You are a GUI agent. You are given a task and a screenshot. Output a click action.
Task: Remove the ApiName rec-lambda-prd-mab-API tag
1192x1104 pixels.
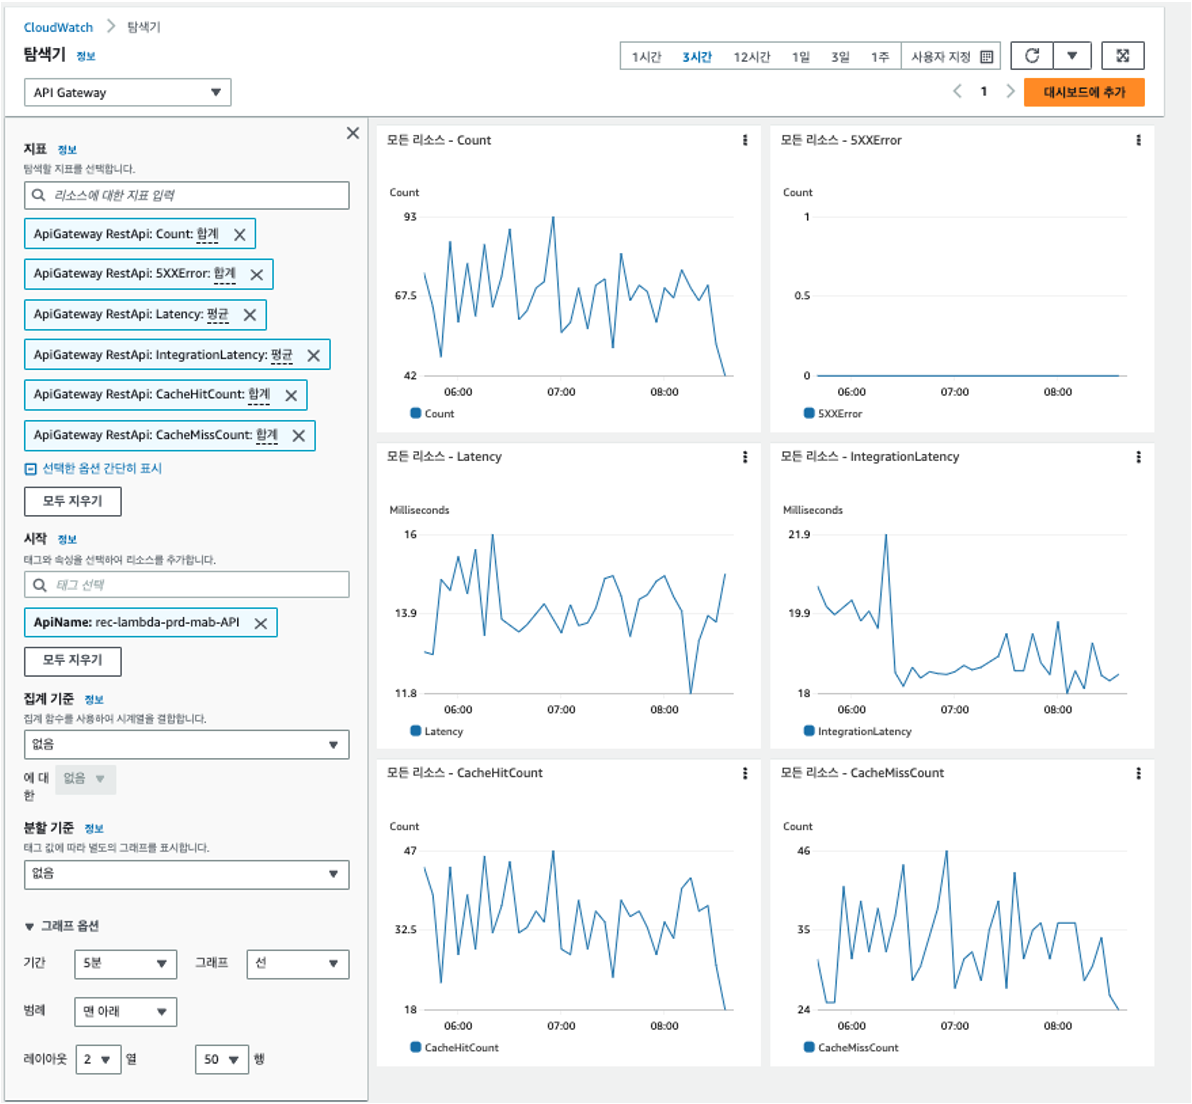261,623
